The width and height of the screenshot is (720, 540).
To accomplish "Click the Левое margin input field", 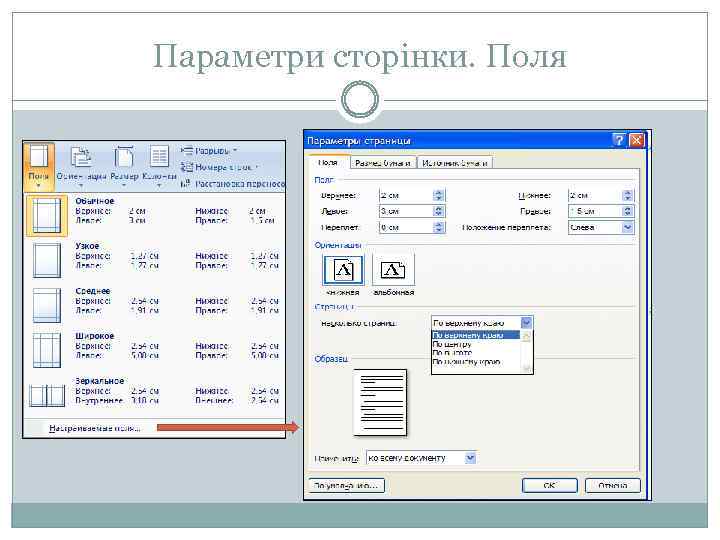I will point(406,211).
